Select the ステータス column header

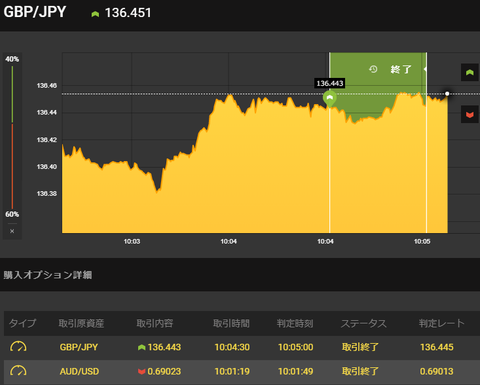pos(364,323)
